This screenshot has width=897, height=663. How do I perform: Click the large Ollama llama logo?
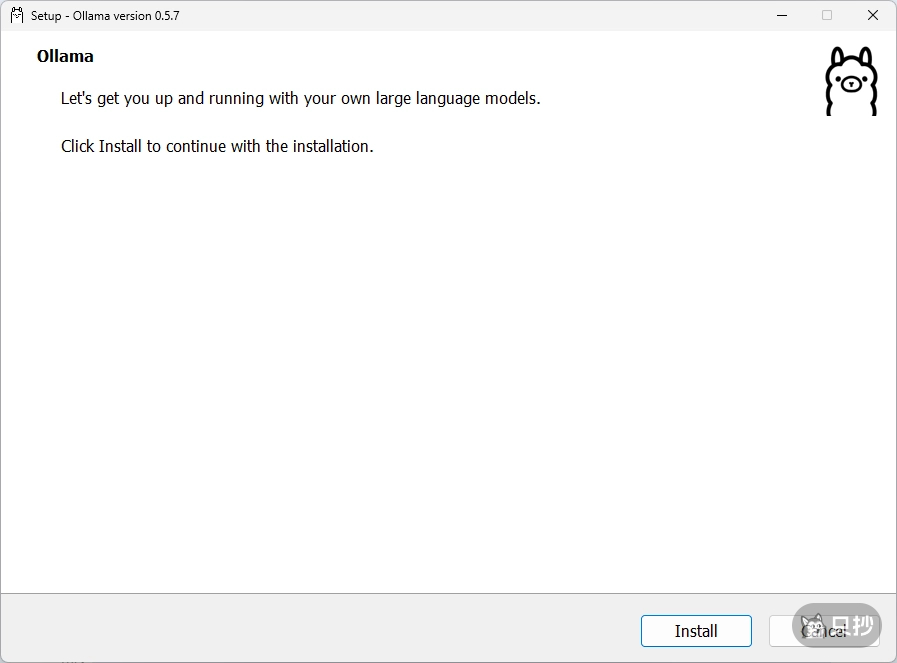[x=850, y=82]
